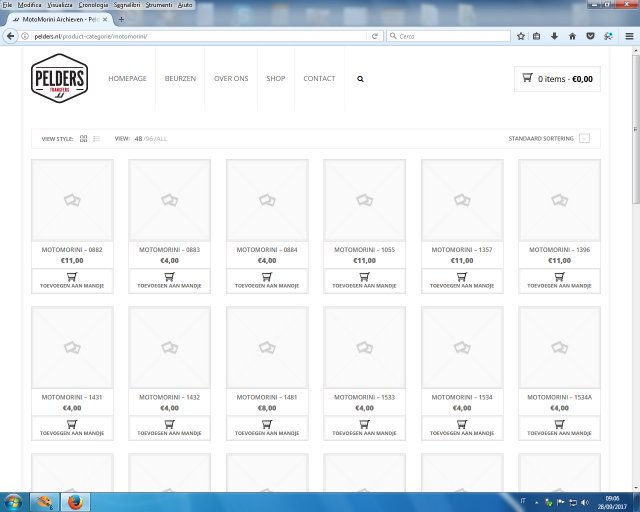Open the paint palette taskbar app
Image resolution: width=640 pixels, height=512 pixels.
(44, 502)
